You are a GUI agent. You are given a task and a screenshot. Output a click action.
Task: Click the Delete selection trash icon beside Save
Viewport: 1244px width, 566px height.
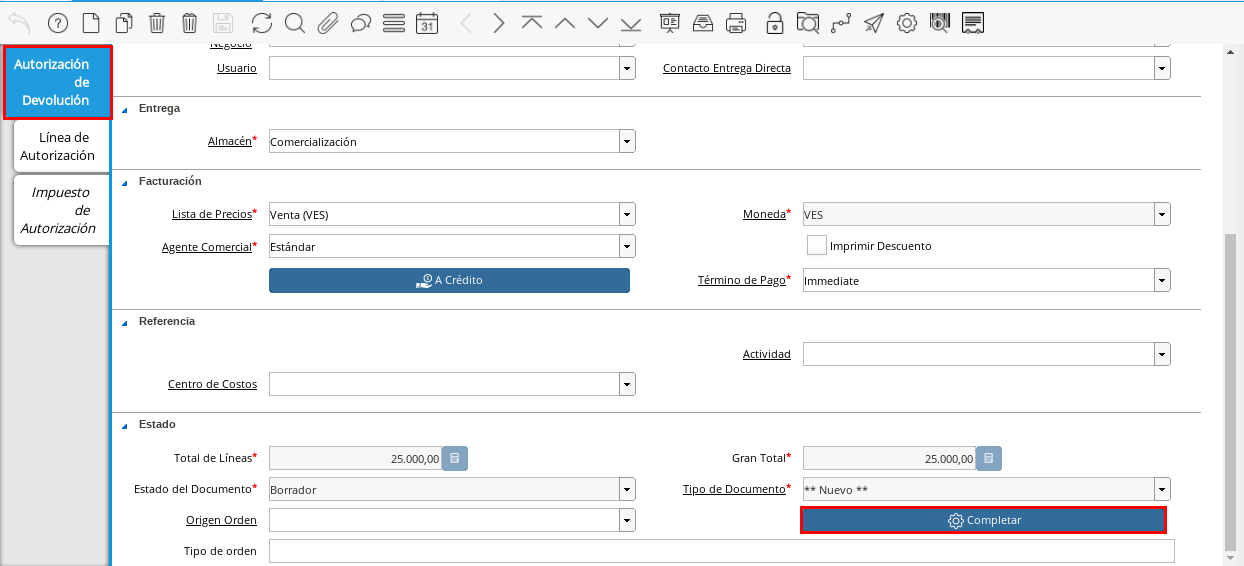pos(190,22)
